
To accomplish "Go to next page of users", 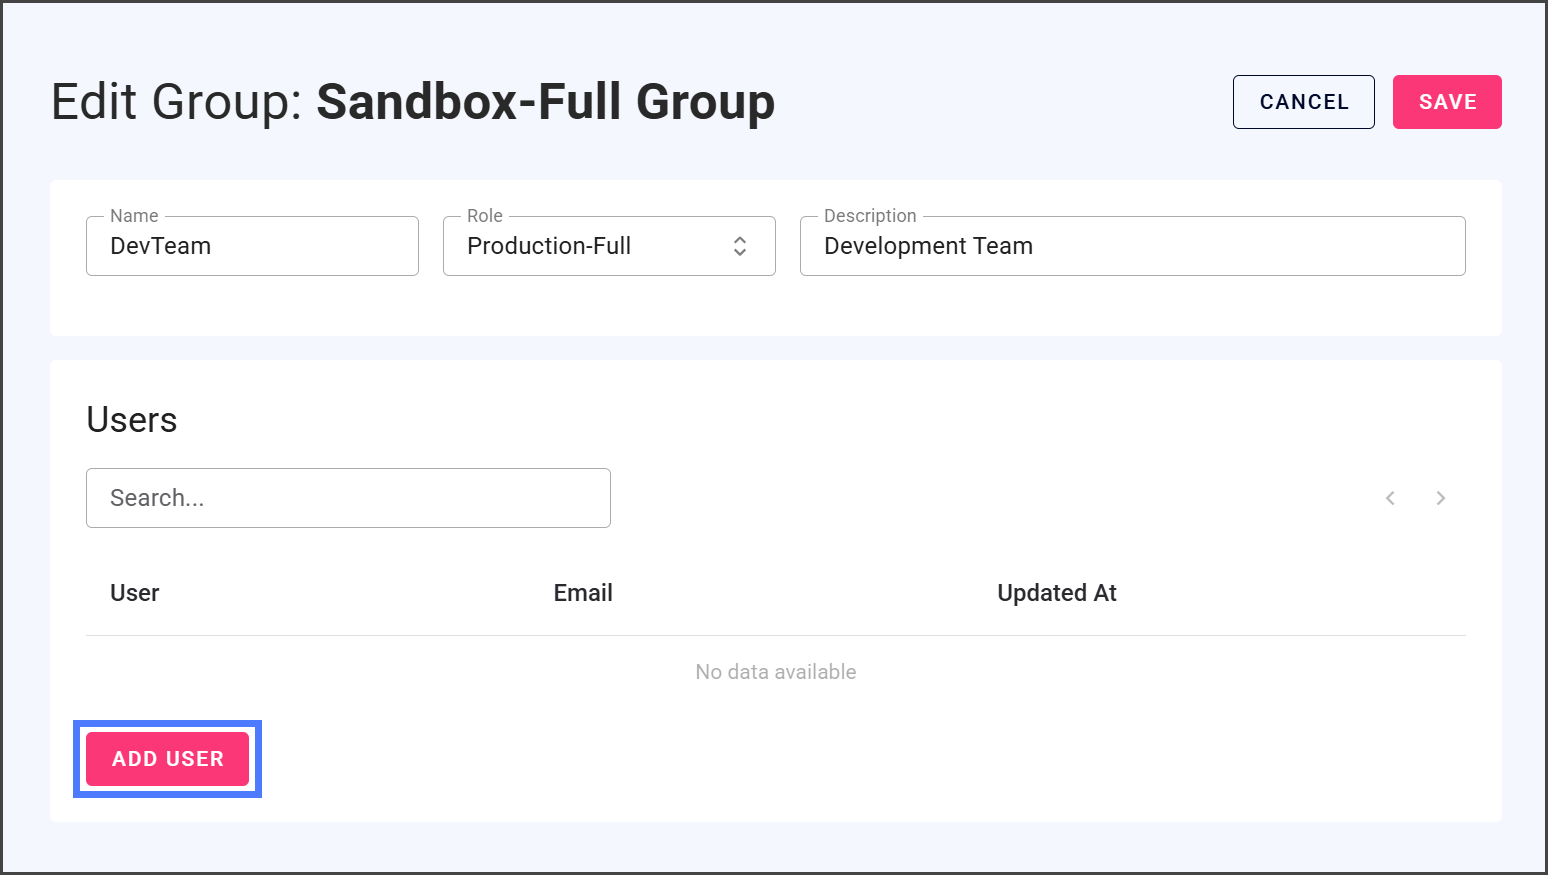I will [x=1441, y=498].
